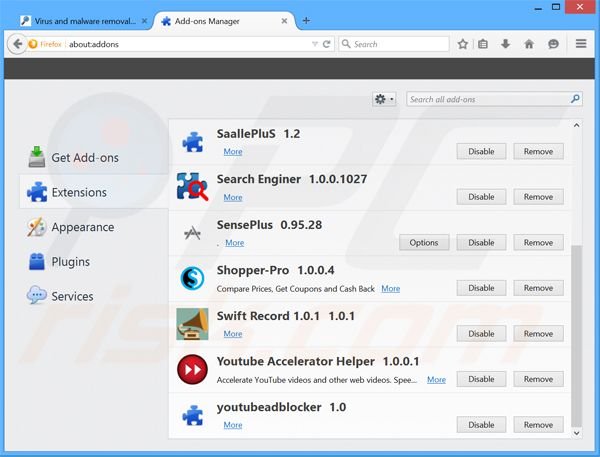This screenshot has height=457, width=600.
Task: Click More link under SaallePluS
Action: click(233, 152)
